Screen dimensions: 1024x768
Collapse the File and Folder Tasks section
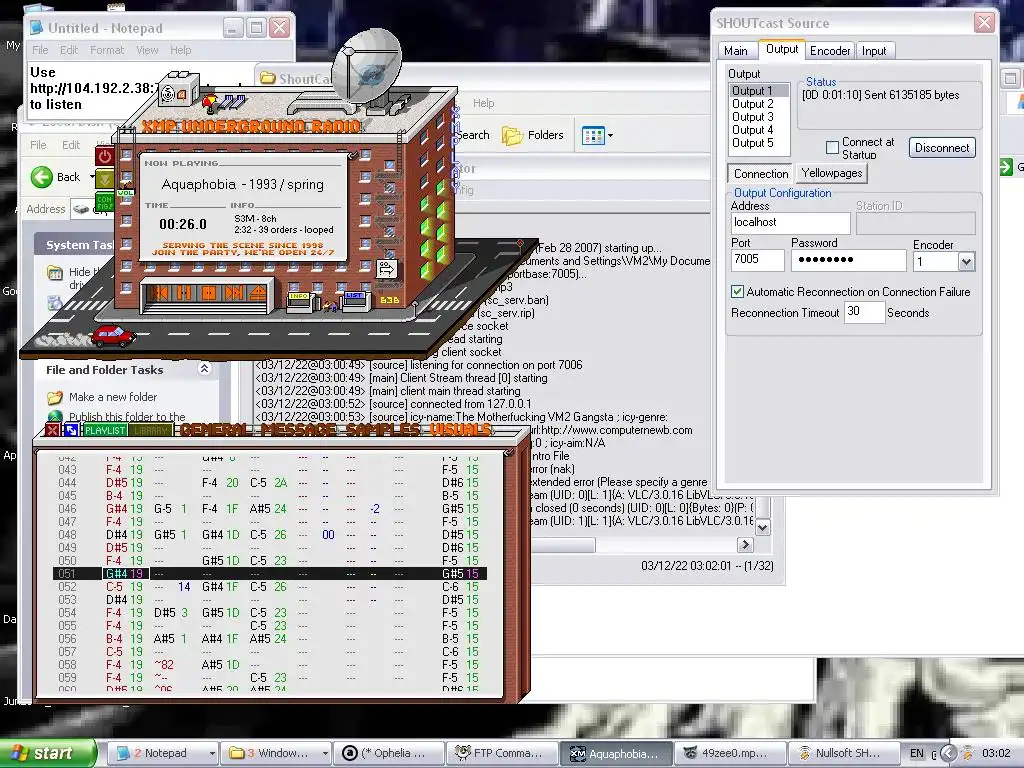204,369
